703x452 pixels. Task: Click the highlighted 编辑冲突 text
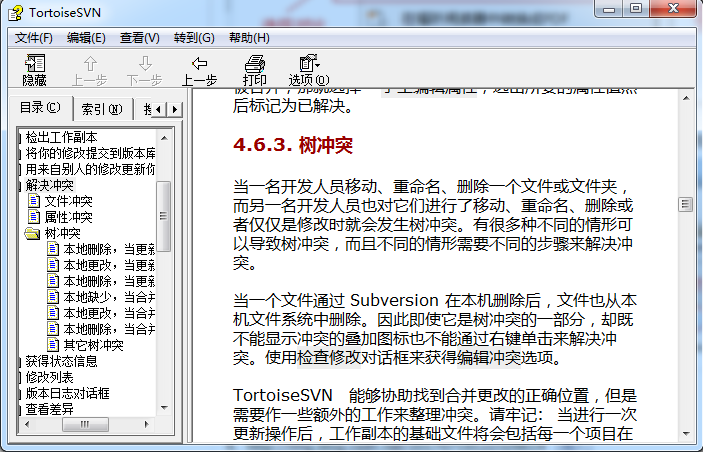(x=489, y=358)
